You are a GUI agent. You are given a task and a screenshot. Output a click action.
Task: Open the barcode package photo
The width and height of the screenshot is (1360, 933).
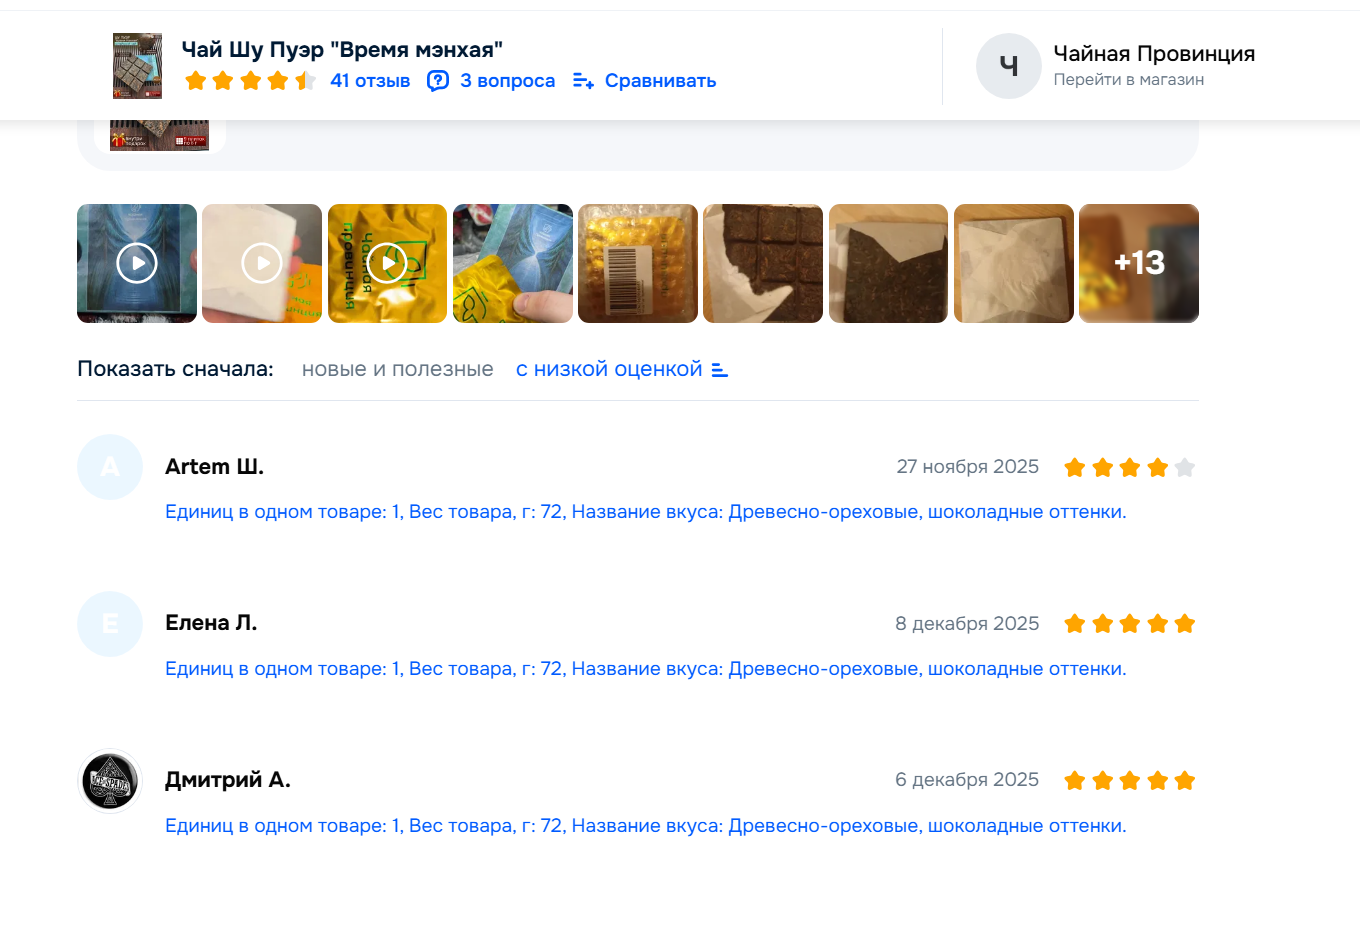[638, 263]
